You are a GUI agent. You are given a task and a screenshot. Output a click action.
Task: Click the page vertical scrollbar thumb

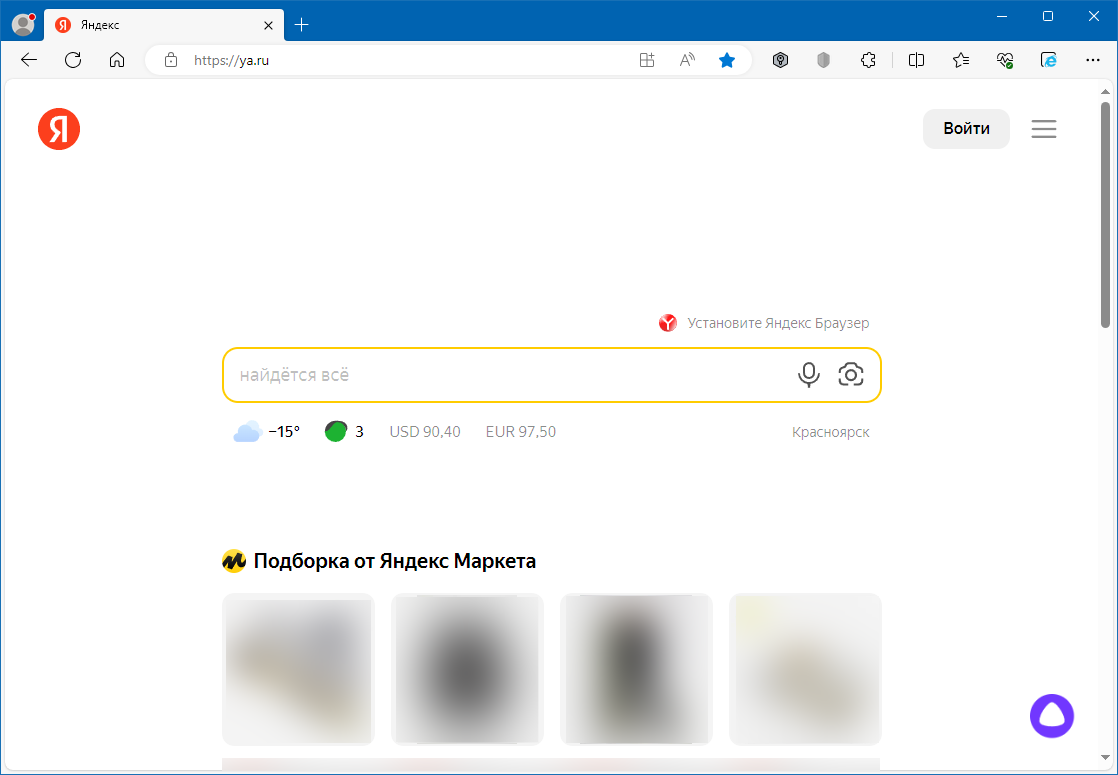point(1105,214)
